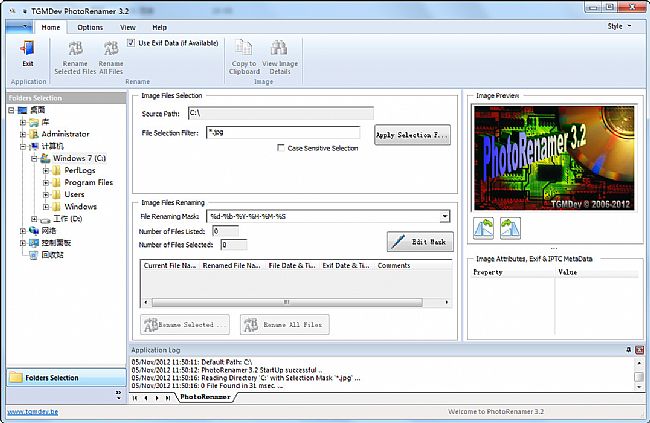650x423 pixels.
Task: Click the sidebar configure chevrons icon
Action: point(119,394)
